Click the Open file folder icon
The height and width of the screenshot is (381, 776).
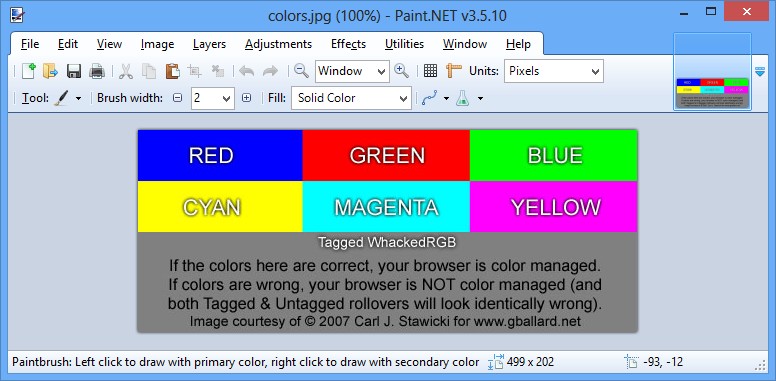pyautogui.click(x=50, y=71)
